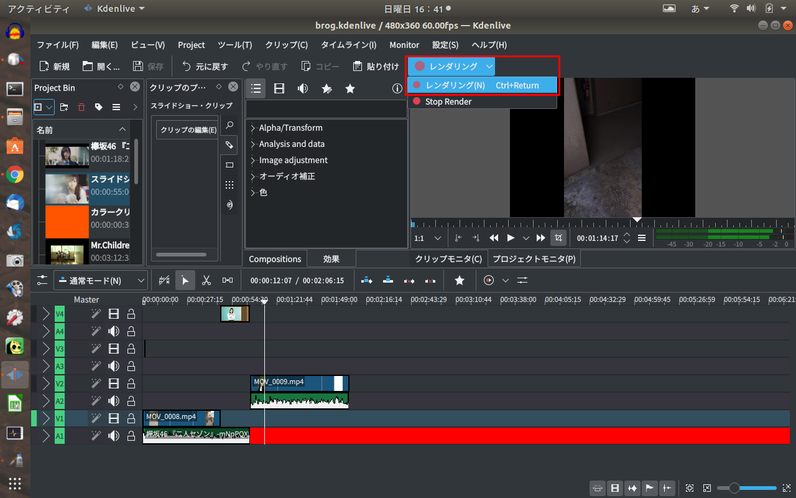Toggle the monitor crop/zone icon
Screen dimensions: 796x498
pos(558,238)
